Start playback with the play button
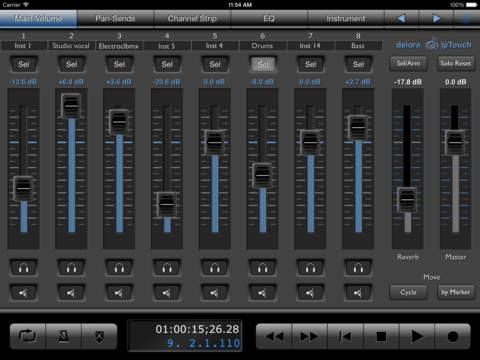Screen dimensions: 480x360 coord(416,336)
